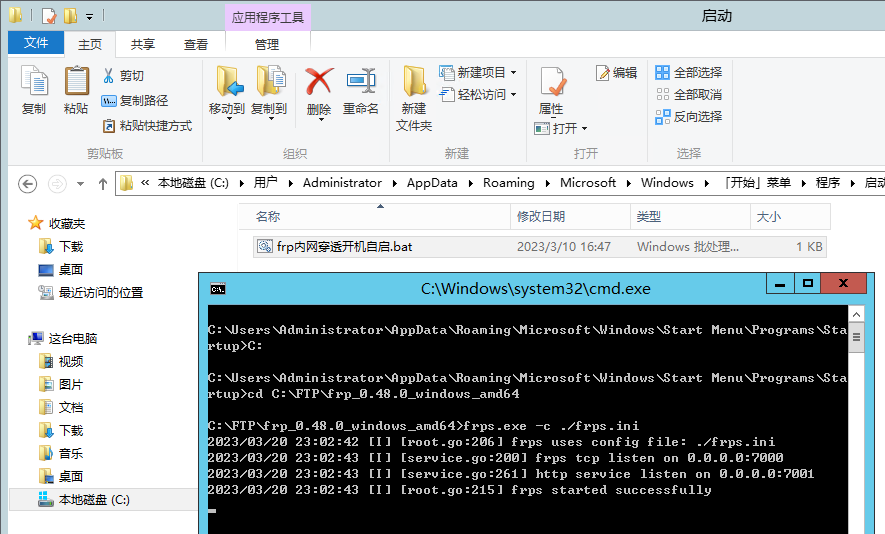
Task: Click the Application Tools (应用程序工具) tab
Action: (x=268, y=17)
